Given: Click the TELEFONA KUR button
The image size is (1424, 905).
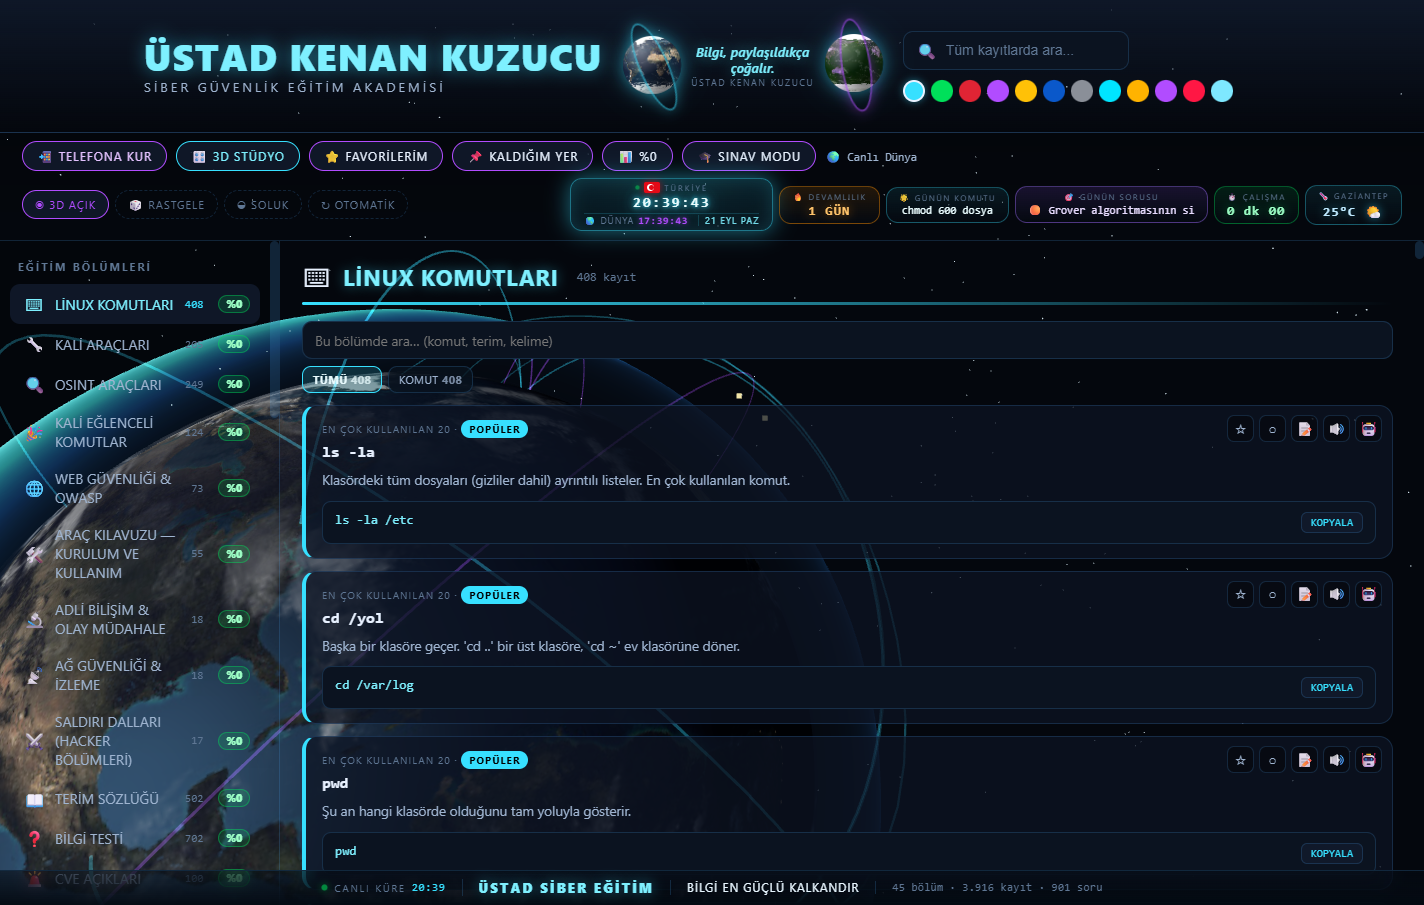Looking at the screenshot, I should tap(95, 156).
